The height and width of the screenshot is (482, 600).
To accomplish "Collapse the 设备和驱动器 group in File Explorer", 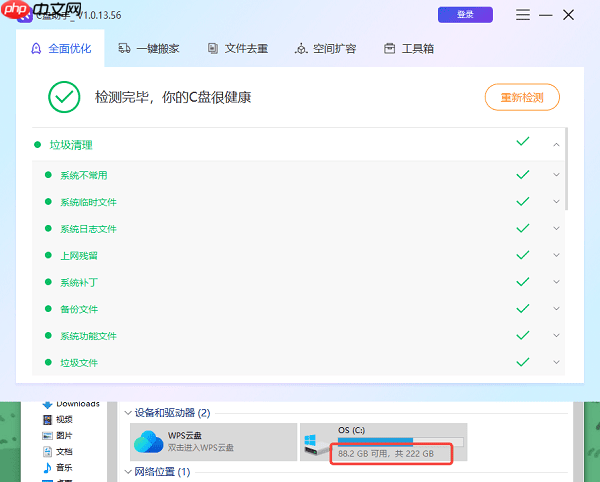I will click(128, 413).
